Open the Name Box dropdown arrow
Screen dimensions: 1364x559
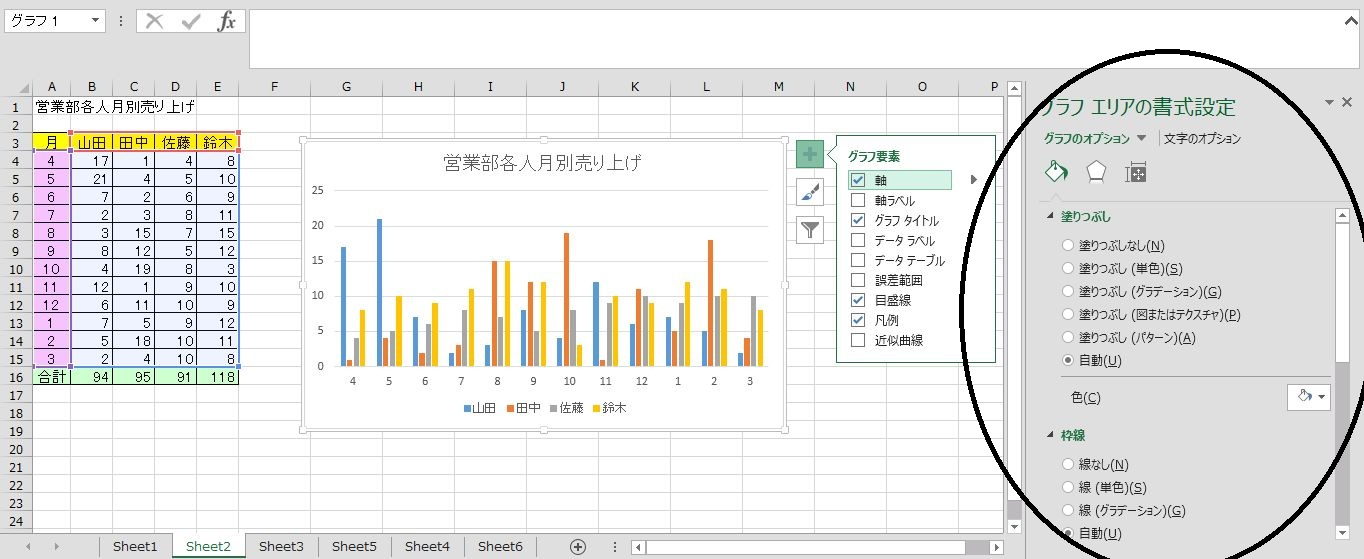95,21
